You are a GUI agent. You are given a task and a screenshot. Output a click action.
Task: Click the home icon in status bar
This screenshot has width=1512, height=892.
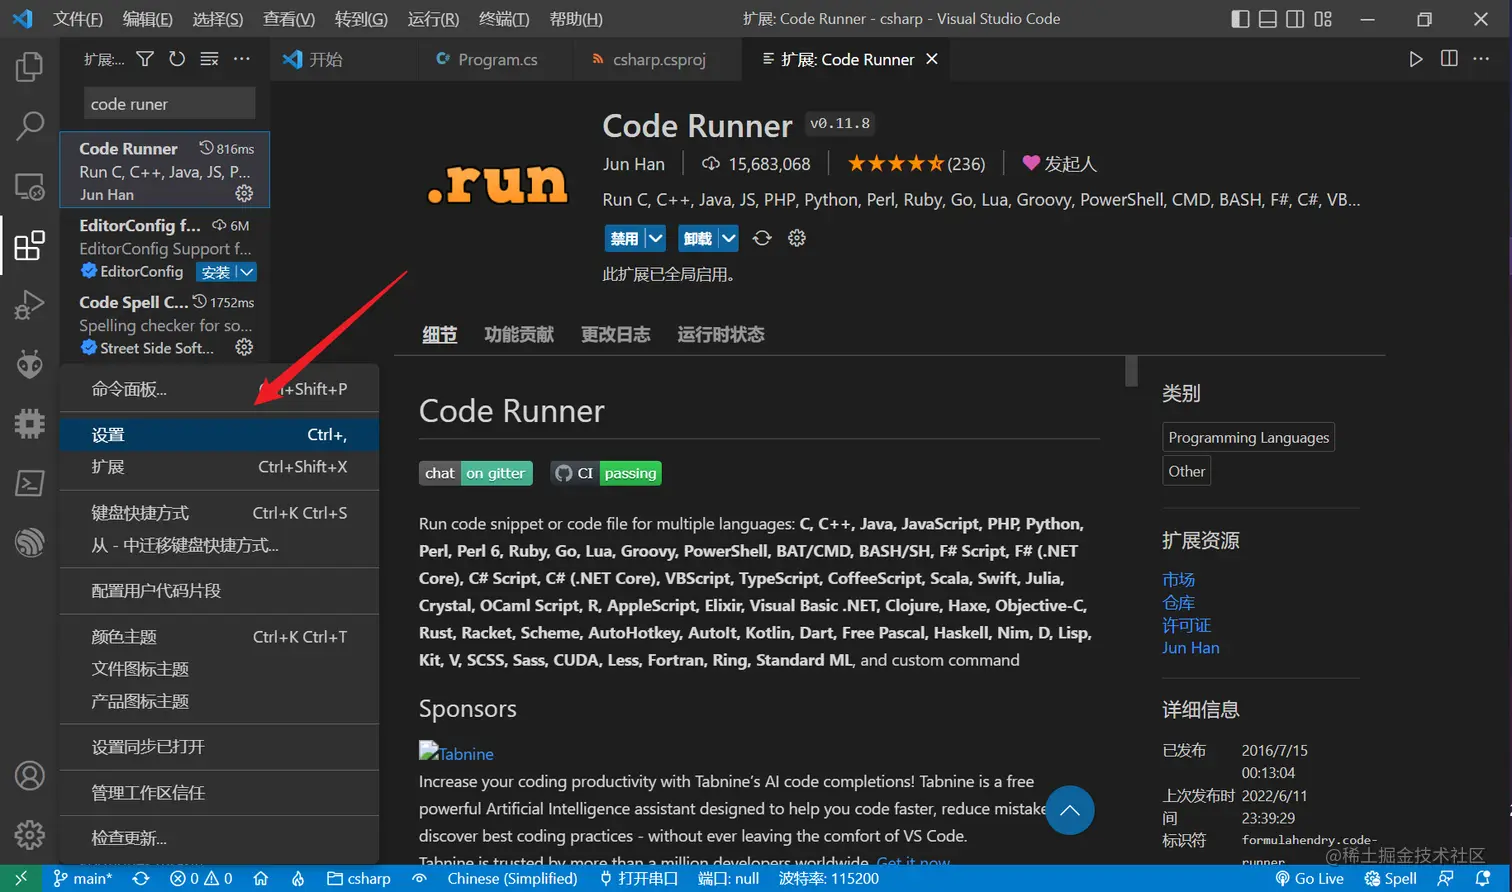coord(261,878)
